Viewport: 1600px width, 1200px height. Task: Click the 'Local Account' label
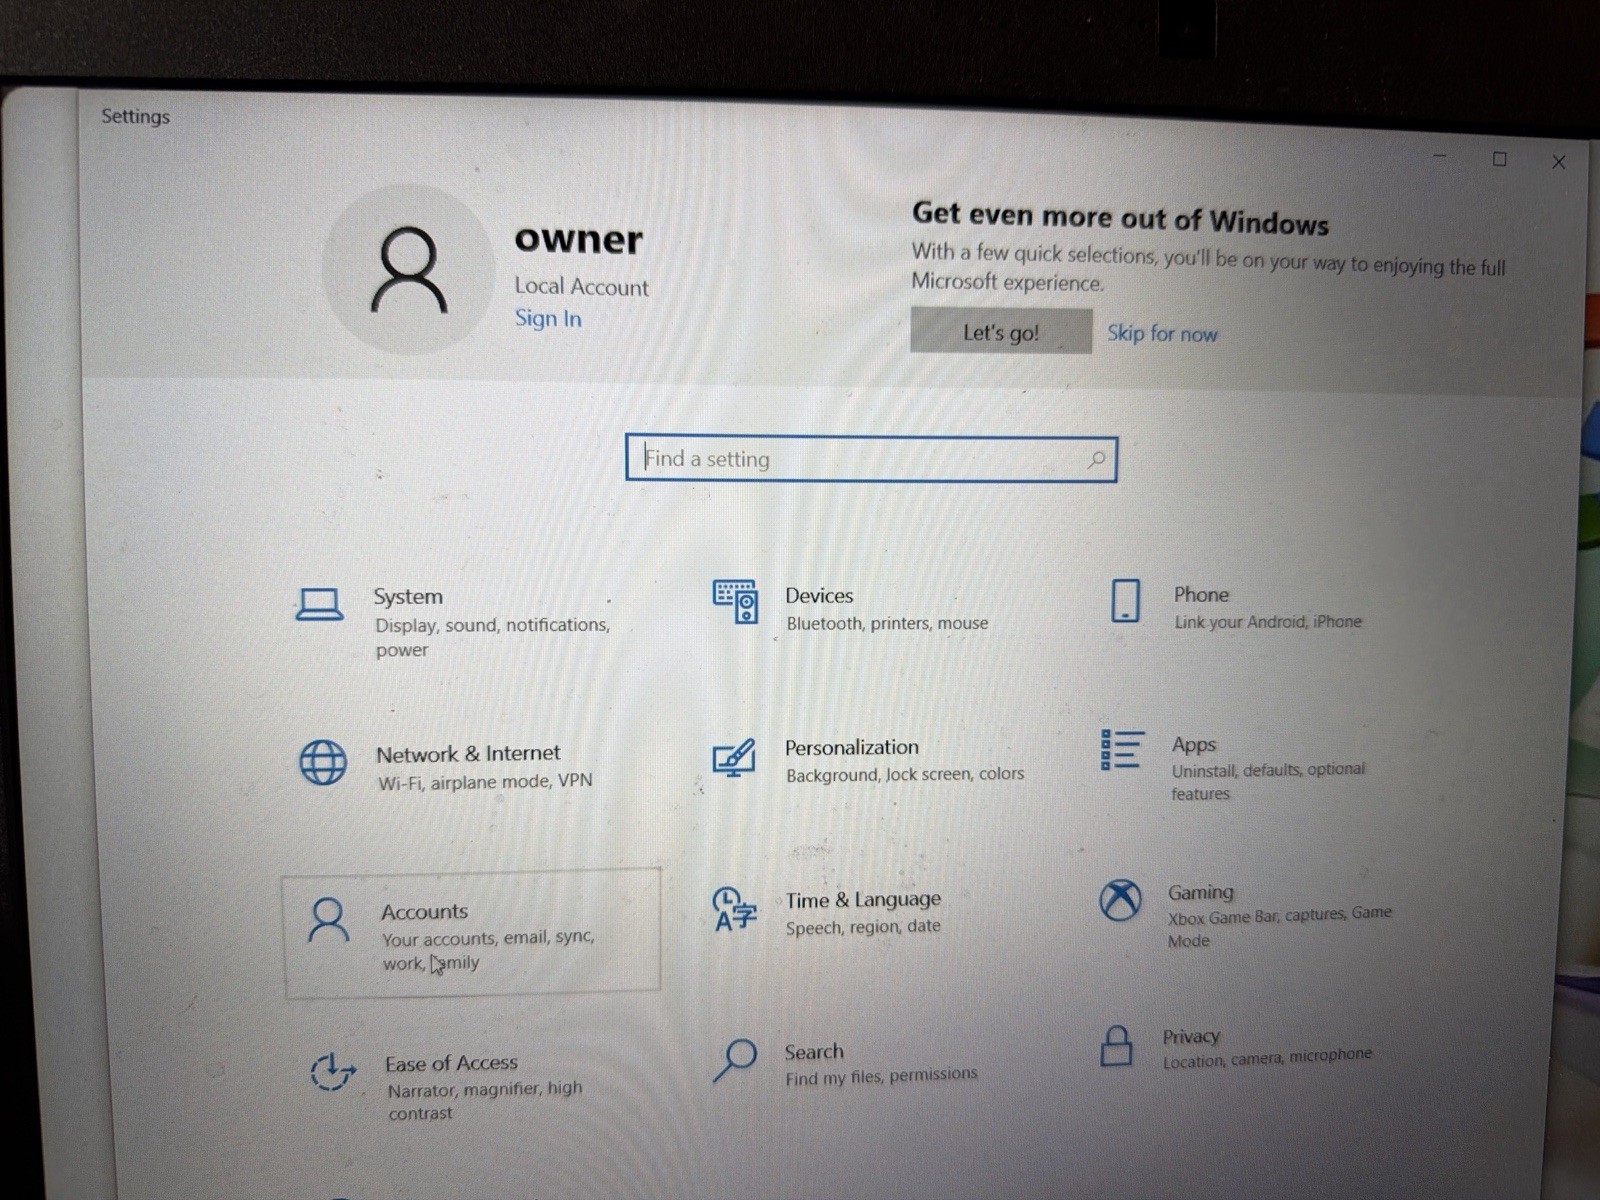pos(581,286)
